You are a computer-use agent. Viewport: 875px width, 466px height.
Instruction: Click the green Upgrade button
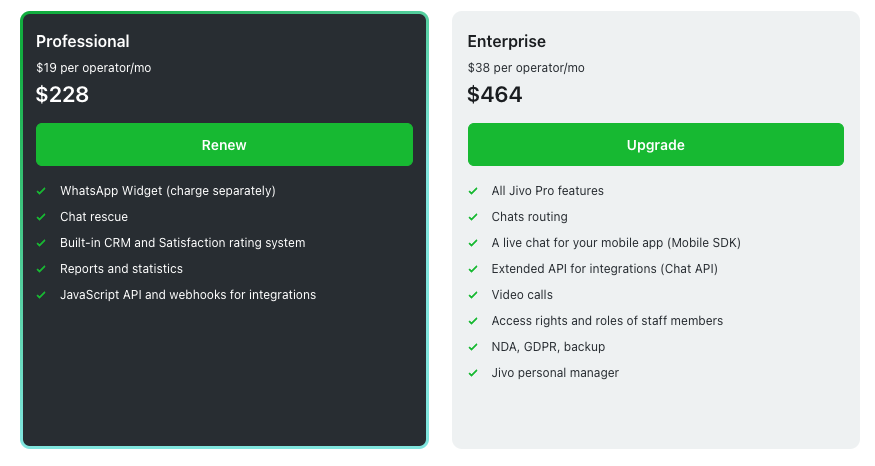point(655,145)
